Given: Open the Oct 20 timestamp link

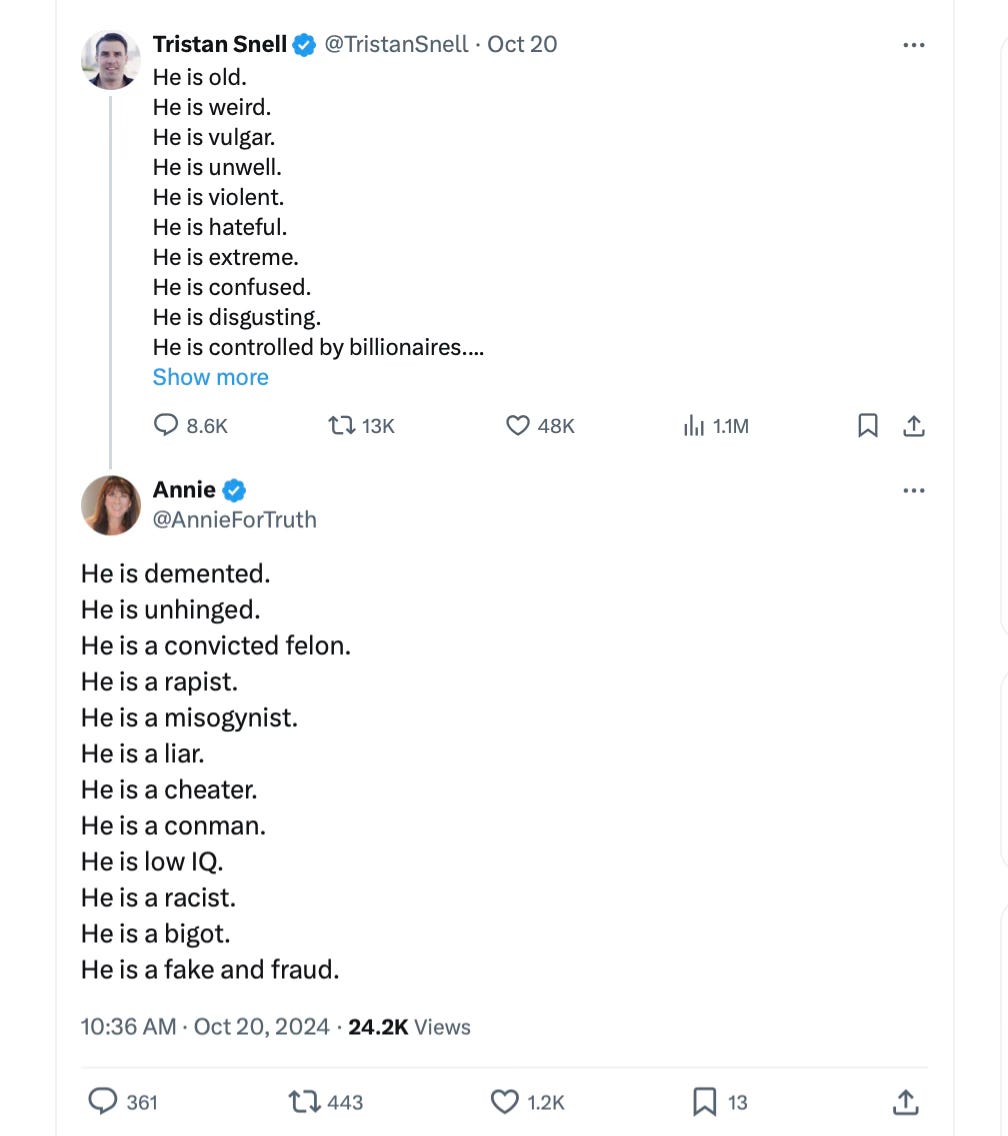Looking at the screenshot, I should pyautogui.click(x=522, y=44).
